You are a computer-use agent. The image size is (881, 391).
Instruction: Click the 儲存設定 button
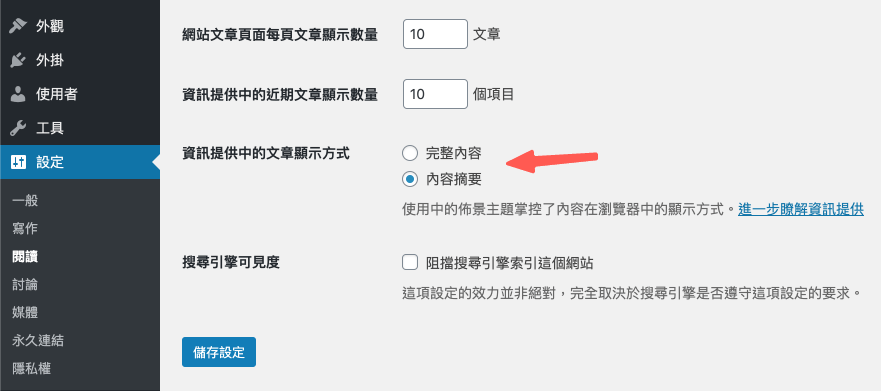(x=219, y=352)
